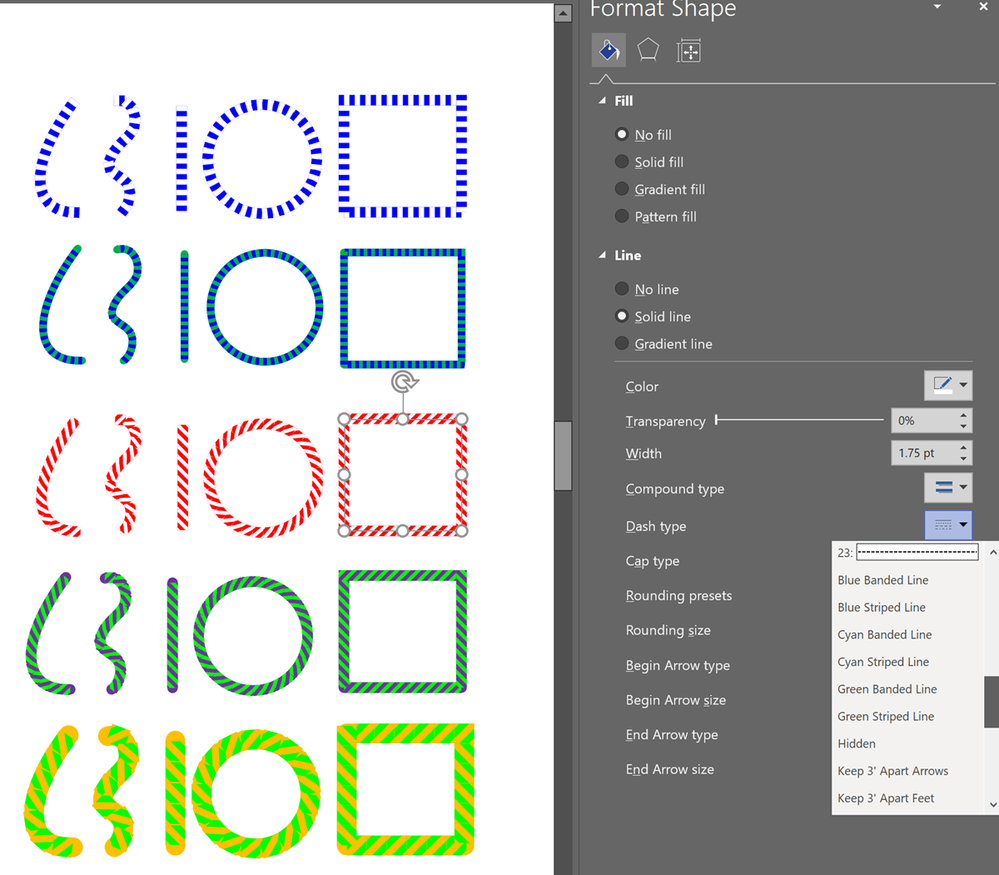Select the No line radio button
Image resolution: width=999 pixels, height=875 pixels.
622,289
